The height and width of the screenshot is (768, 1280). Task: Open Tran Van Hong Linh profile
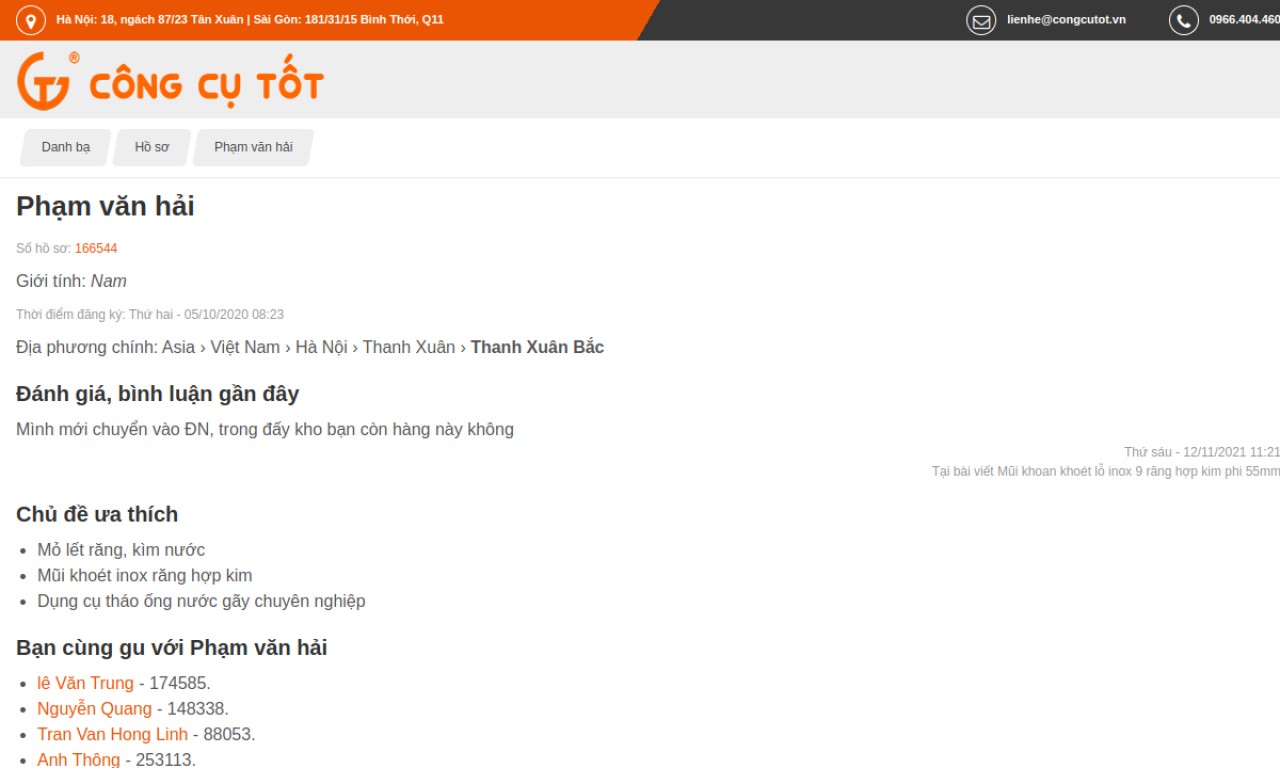click(112, 734)
